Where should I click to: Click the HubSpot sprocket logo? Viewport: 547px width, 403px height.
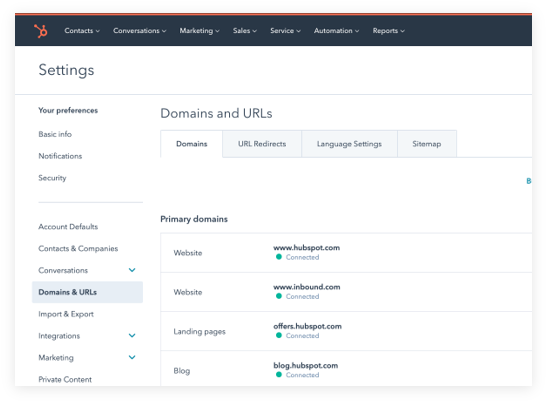tap(41, 31)
